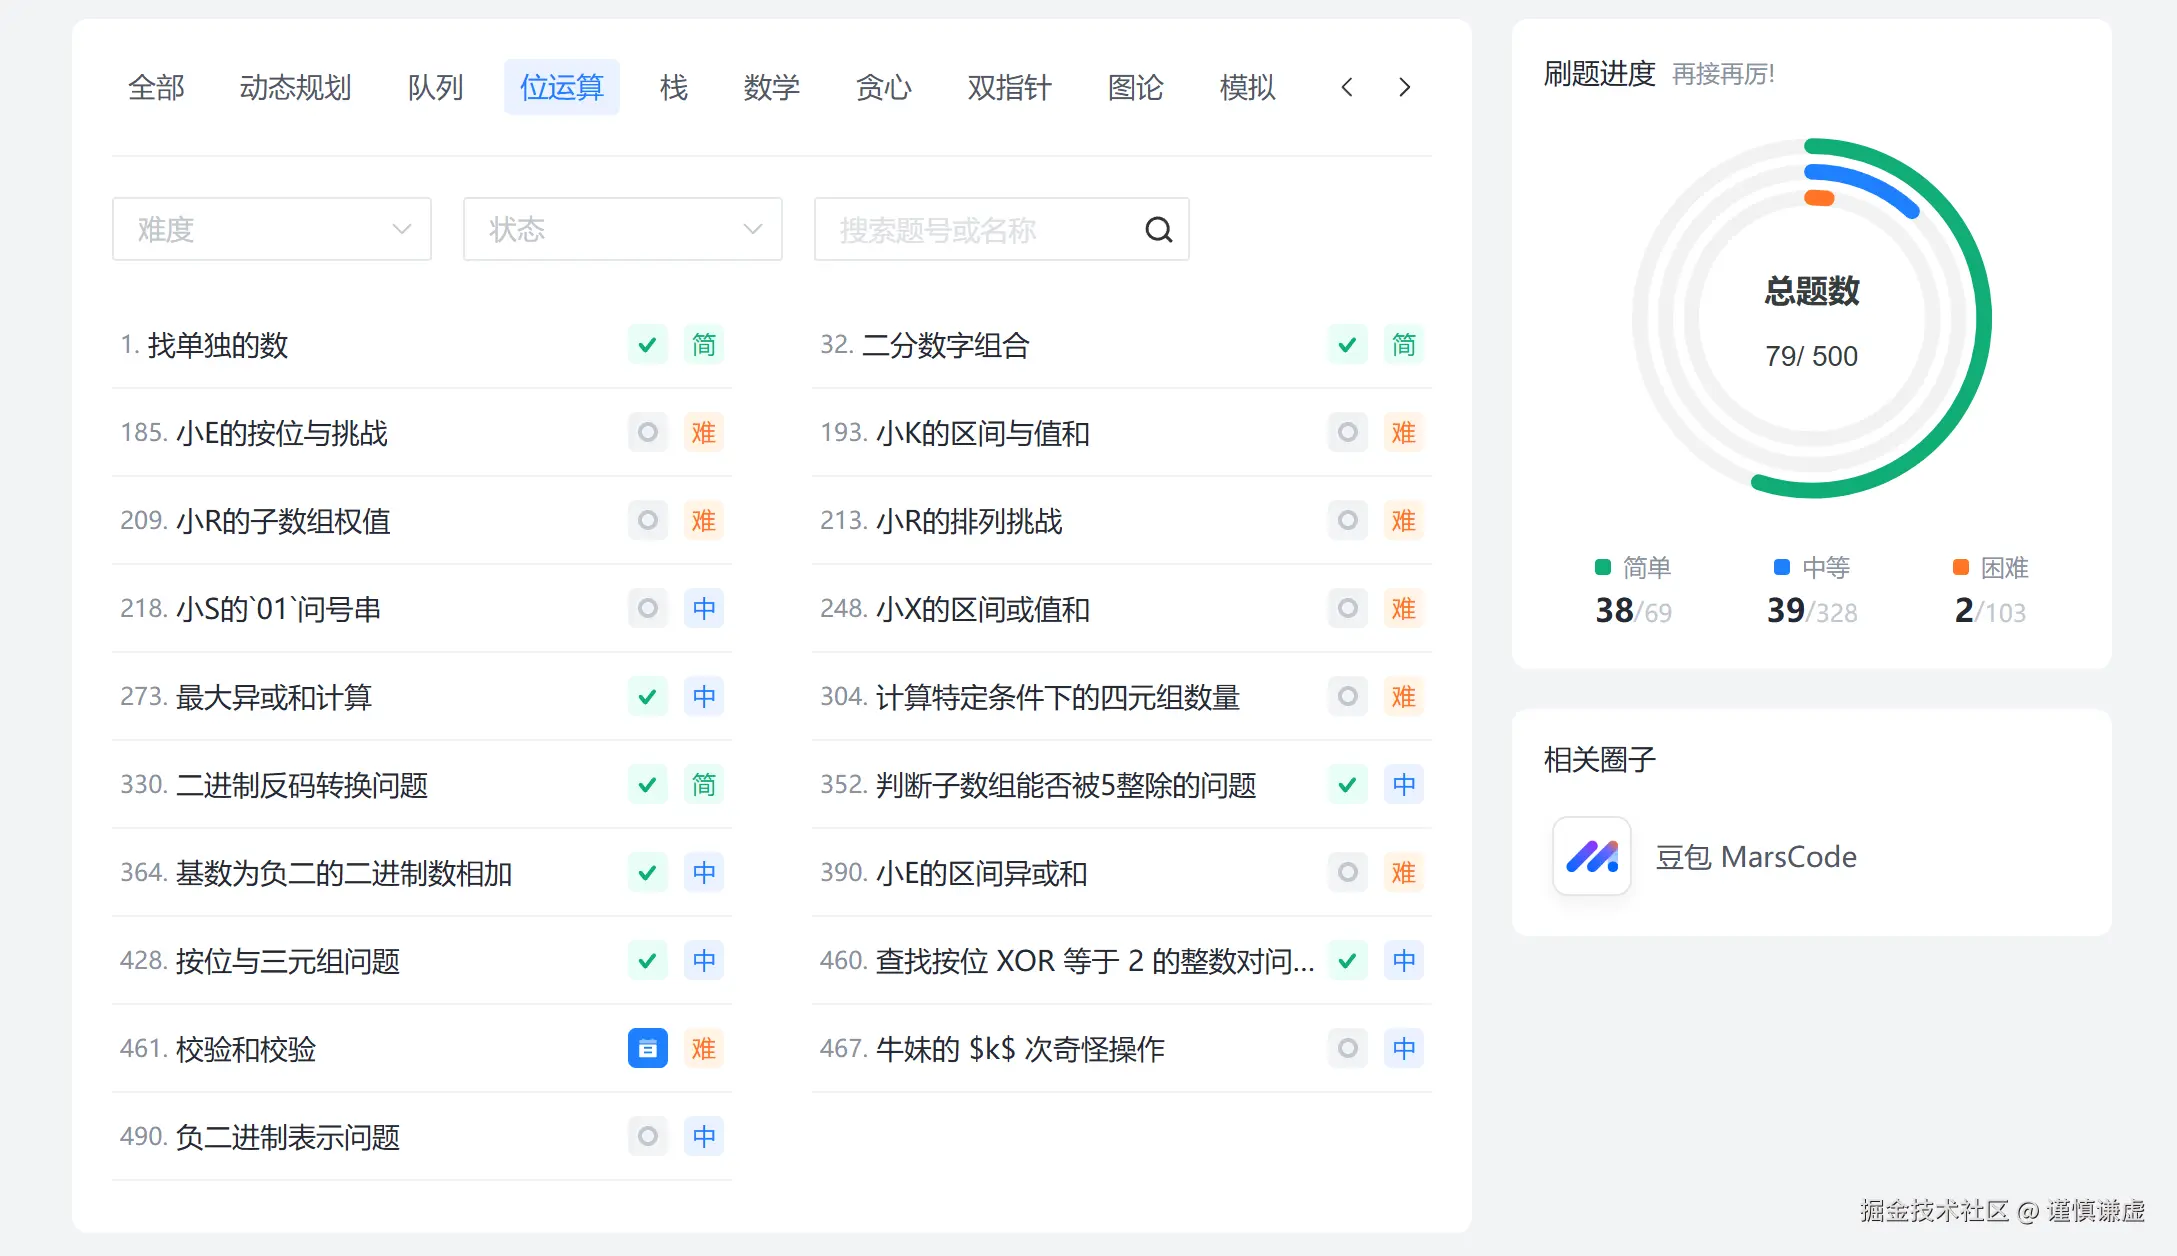Open problem 364 基数为负二的二进制数相加
Screen dimensions: 2177x1256
click(343, 873)
